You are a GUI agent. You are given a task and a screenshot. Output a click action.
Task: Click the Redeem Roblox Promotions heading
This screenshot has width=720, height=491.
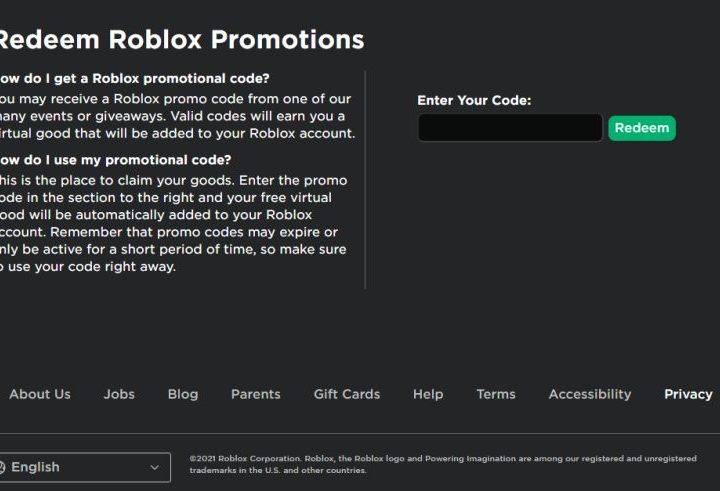click(x=180, y=40)
